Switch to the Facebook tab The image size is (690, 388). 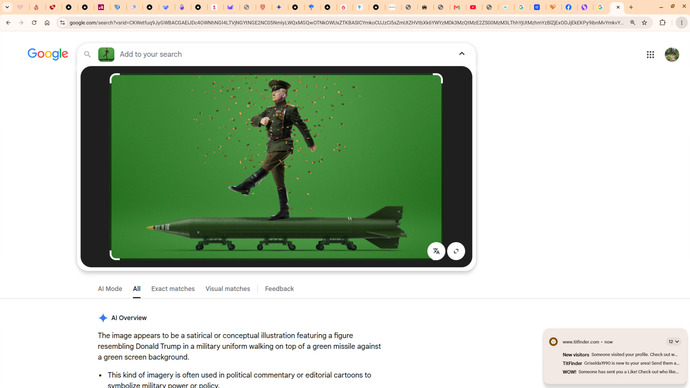[x=569, y=7]
